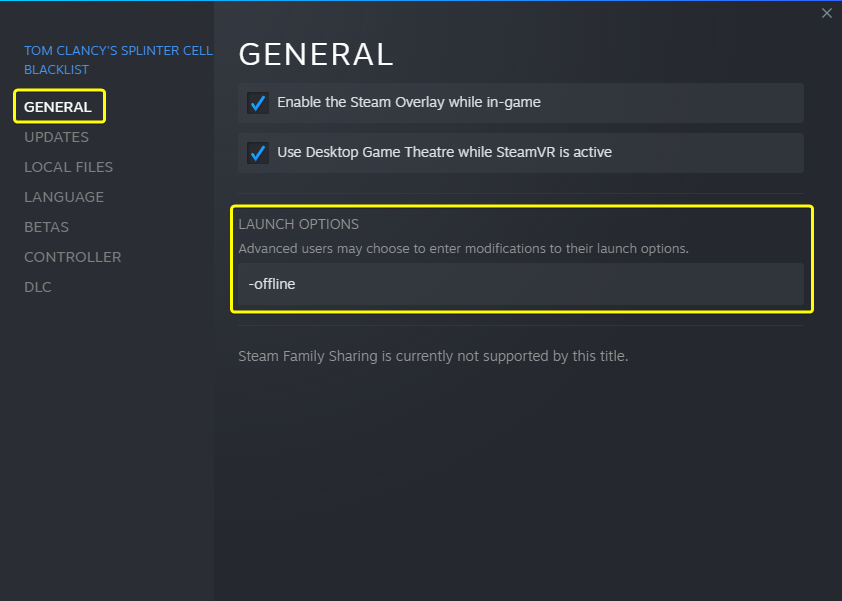Click the large GENERAL page heading
Image resolution: width=842 pixels, height=601 pixels.
(x=316, y=54)
